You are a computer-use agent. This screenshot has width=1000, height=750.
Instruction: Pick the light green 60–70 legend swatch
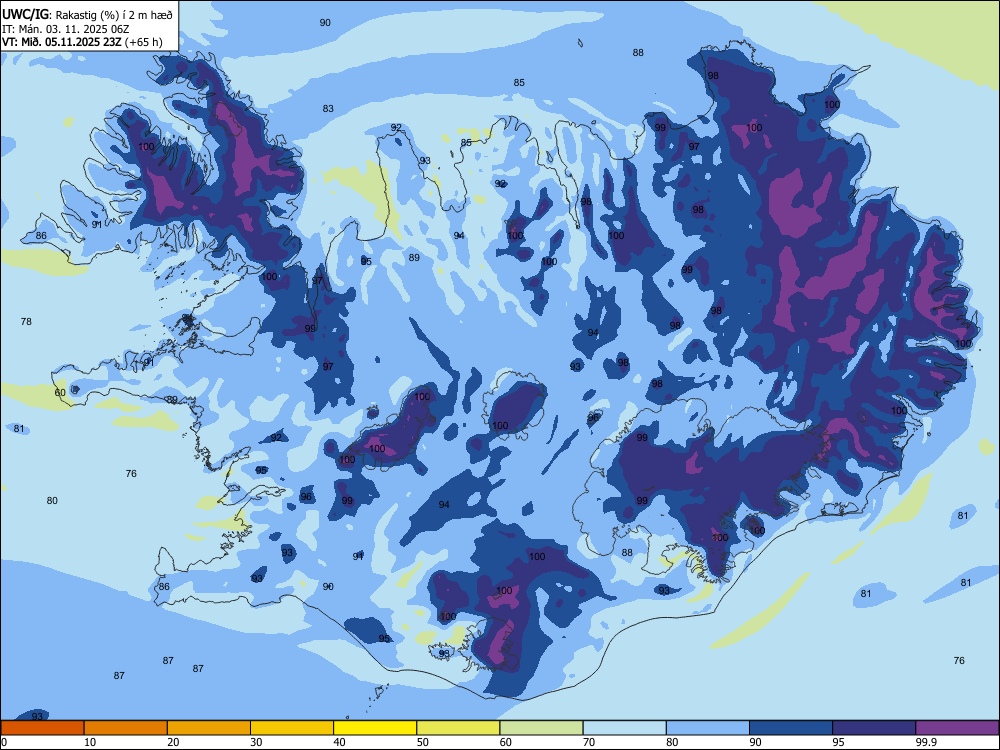(x=541, y=728)
